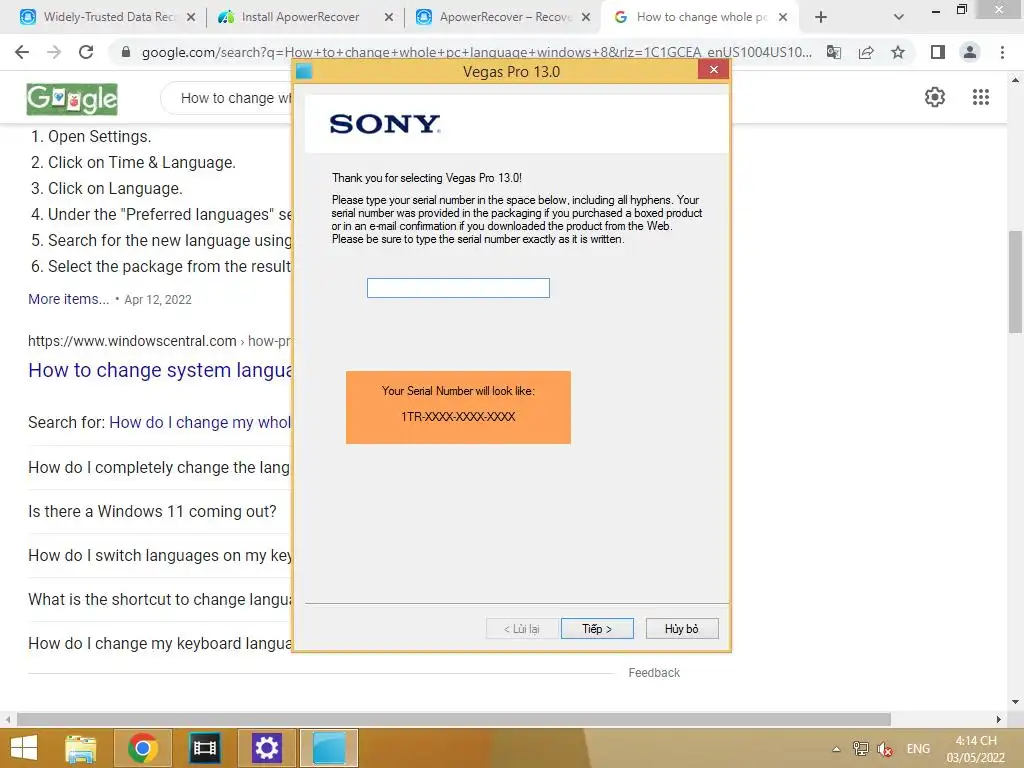Close the Install ApowerRecover tab
The width and height of the screenshot is (1024, 768).
pos(389,17)
